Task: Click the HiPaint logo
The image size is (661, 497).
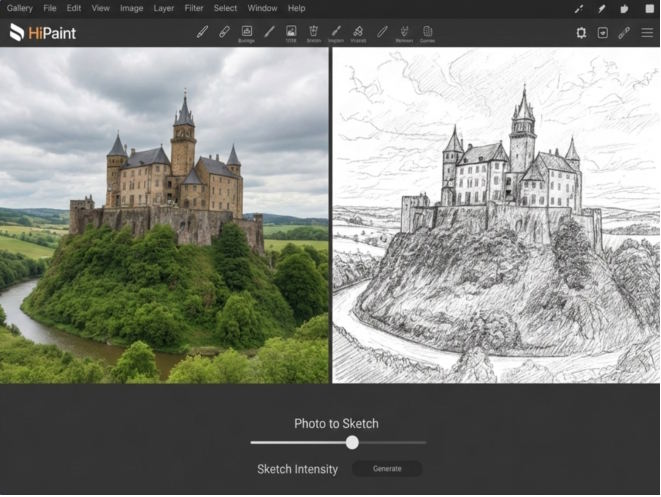Action: (x=43, y=32)
